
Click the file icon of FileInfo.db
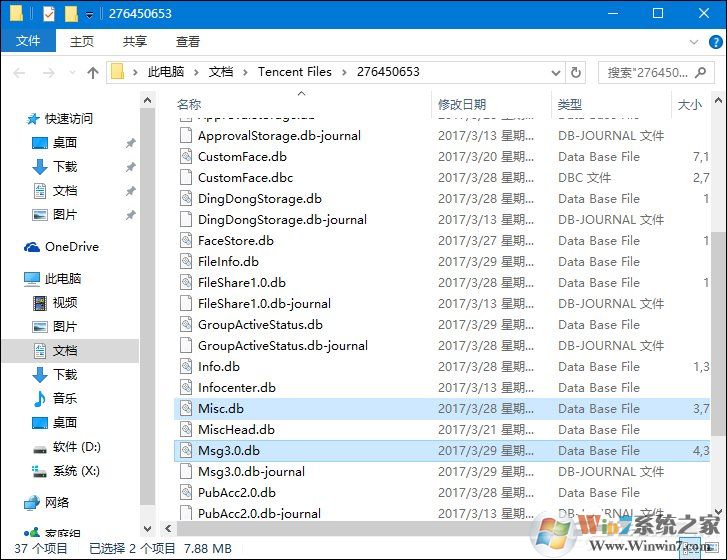pos(186,261)
